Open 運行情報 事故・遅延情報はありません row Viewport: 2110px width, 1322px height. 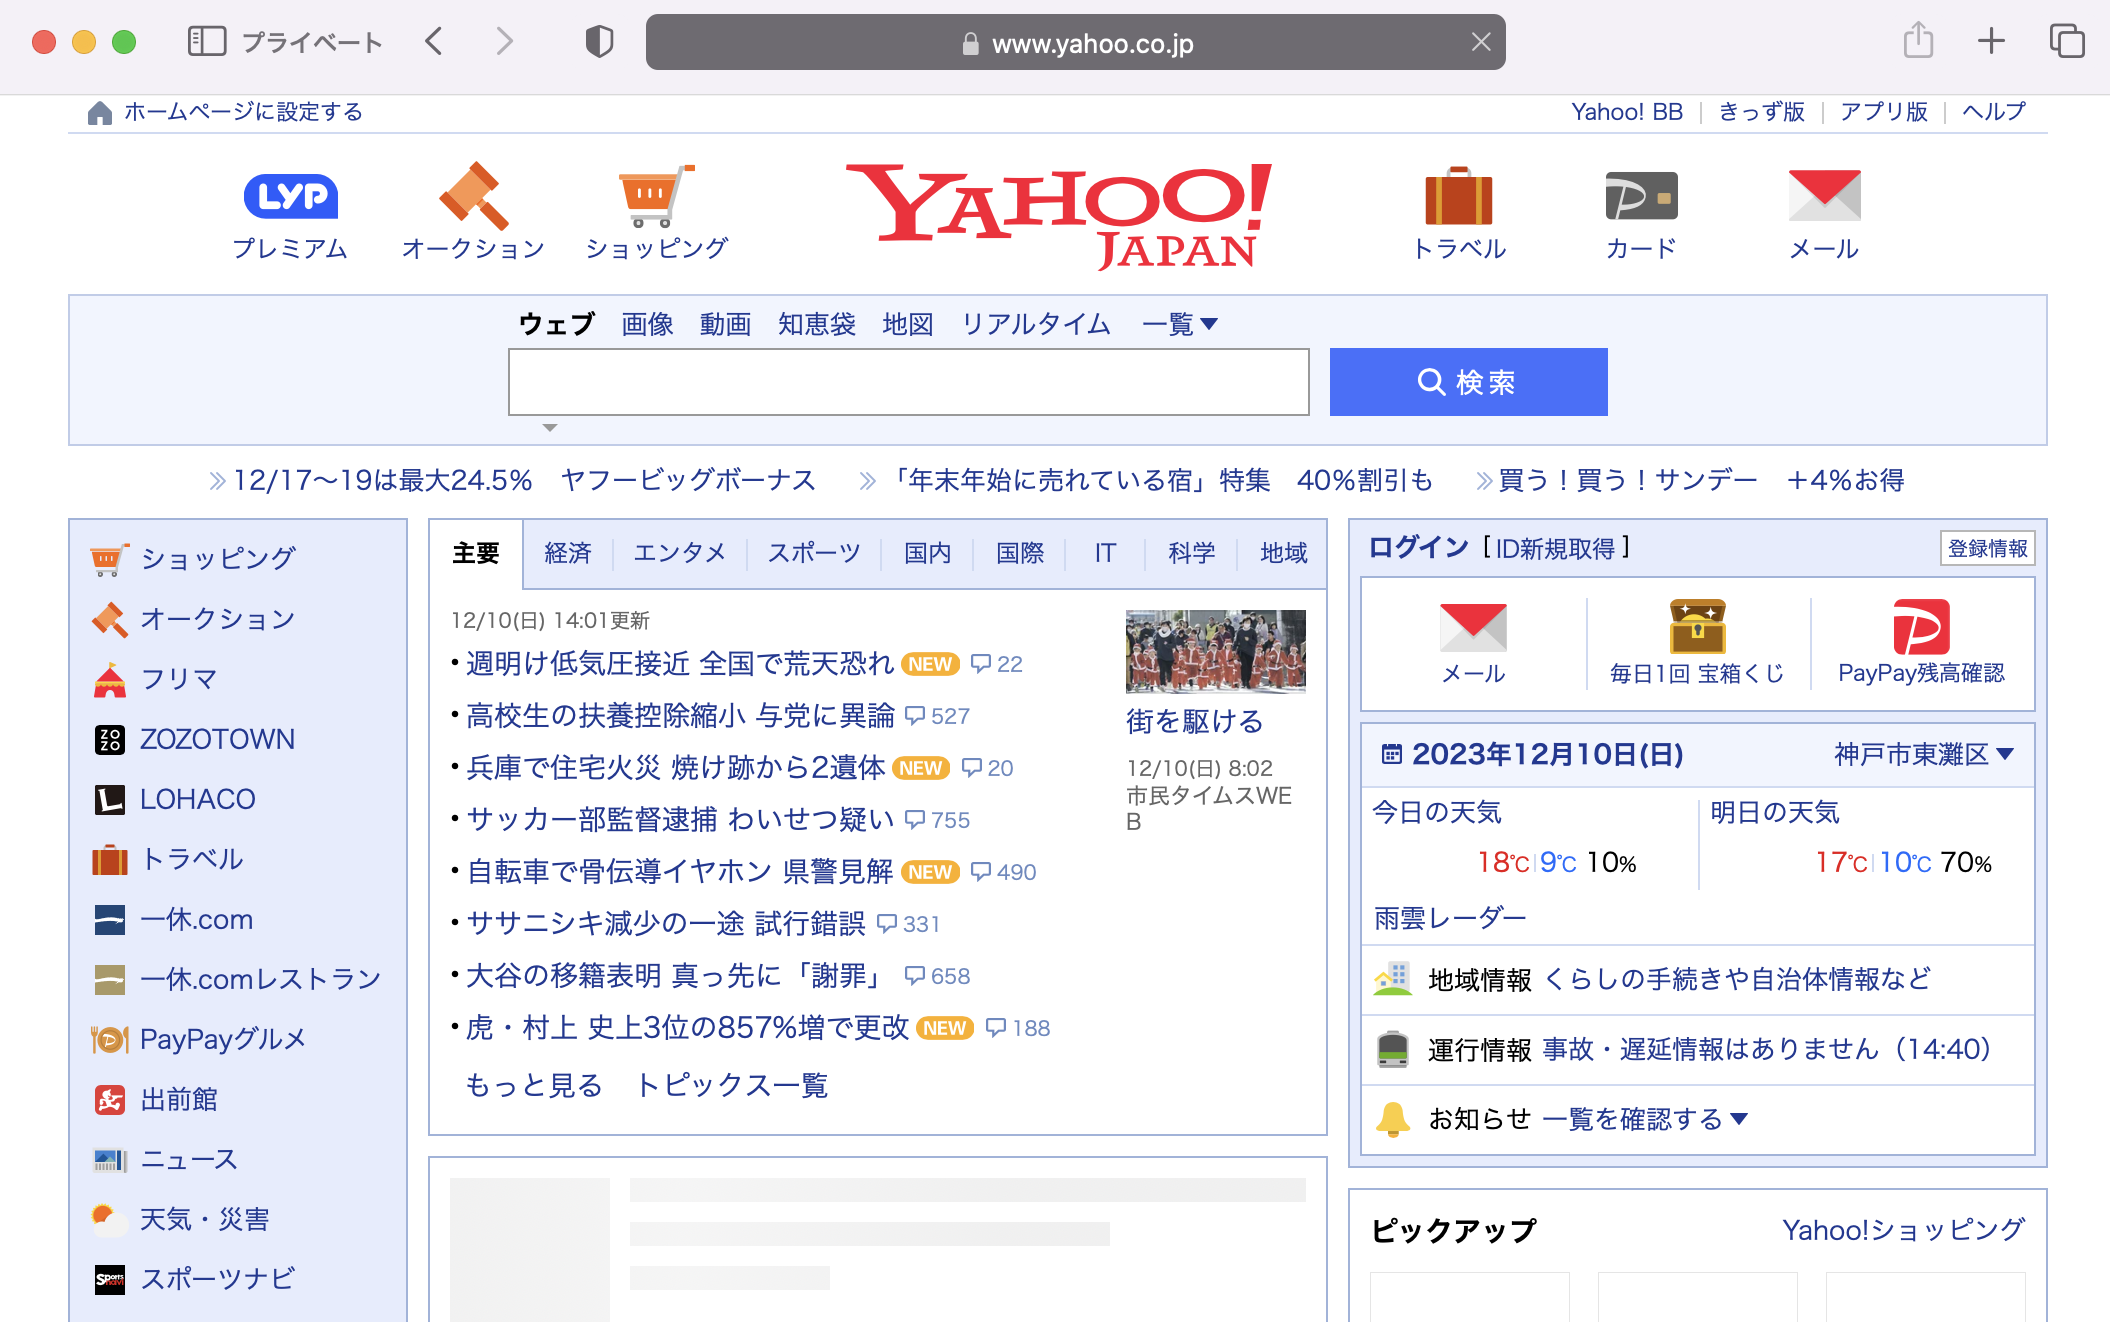pos(1698,1050)
